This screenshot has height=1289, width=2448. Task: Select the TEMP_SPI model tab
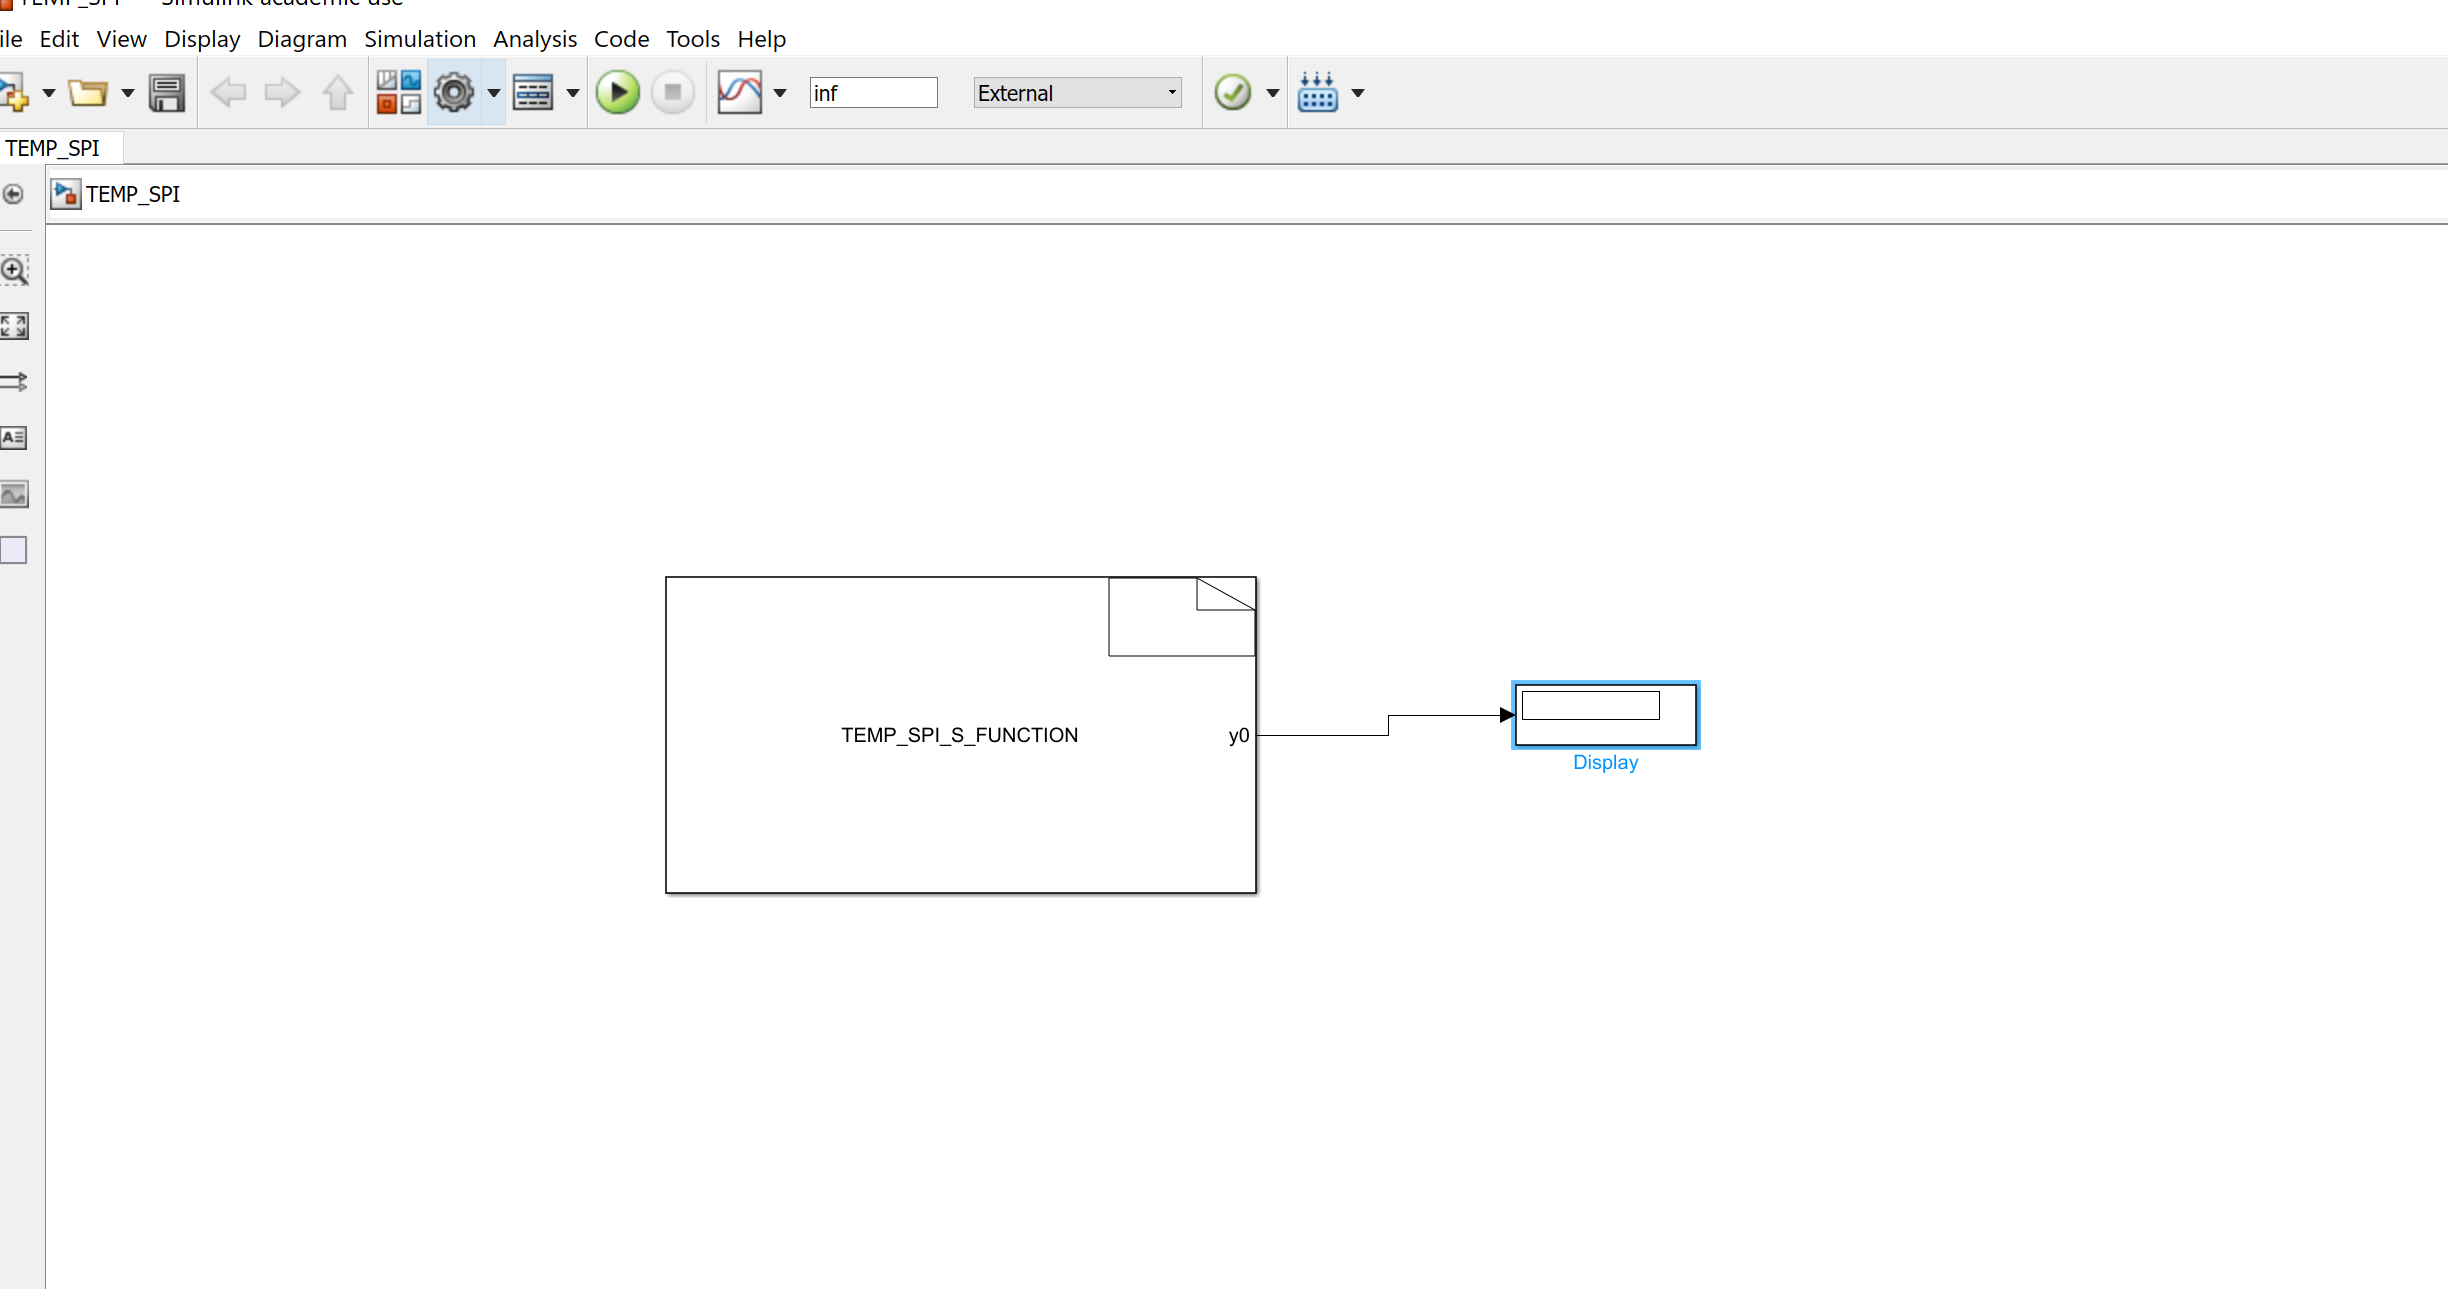pyautogui.click(x=60, y=148)
